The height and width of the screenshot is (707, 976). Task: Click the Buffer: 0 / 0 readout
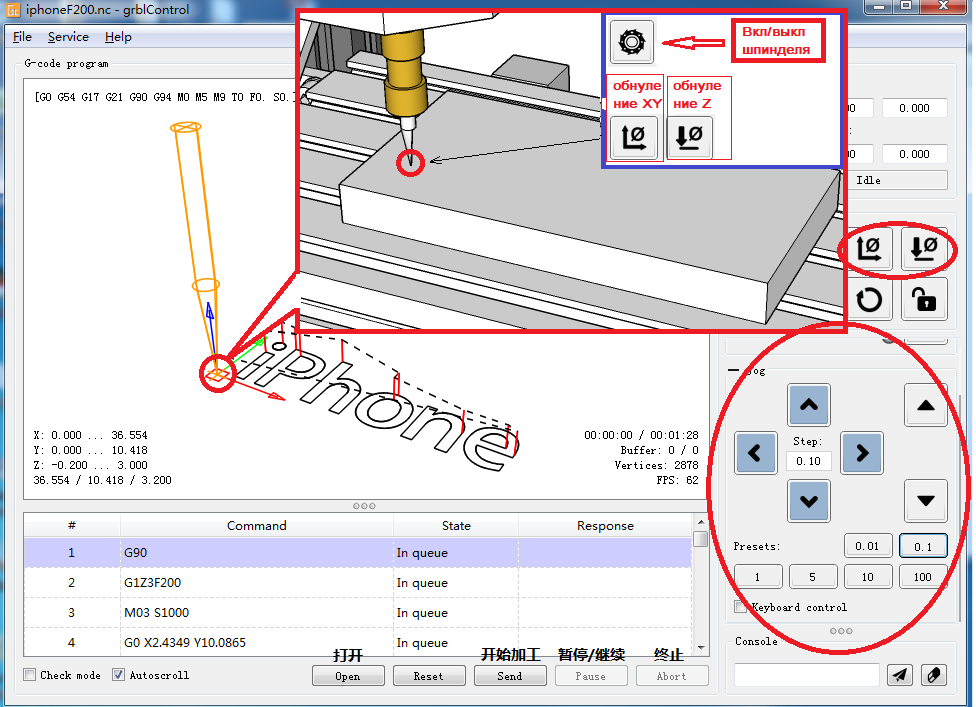coord(659,451)
